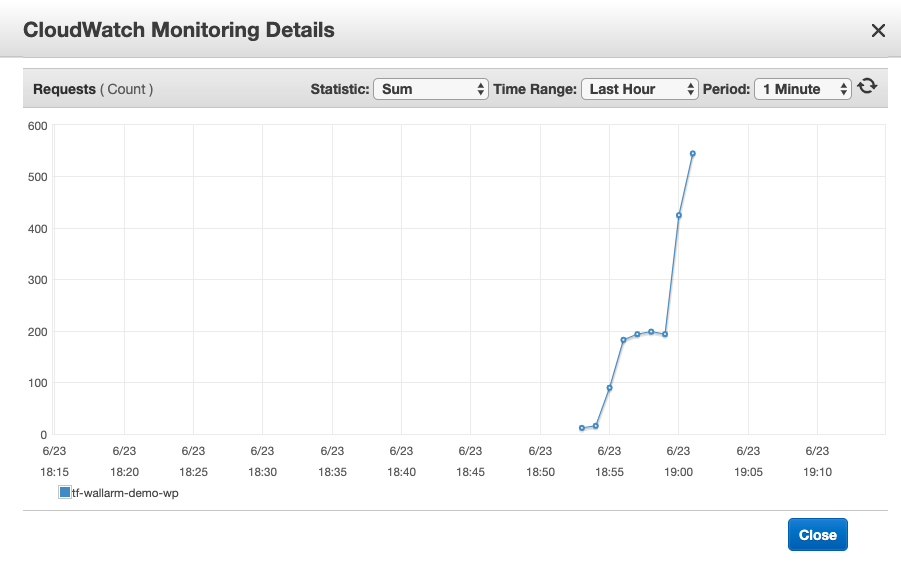Select the data point near 425
The width and height of the screenshot is (901, 562).
pos(679,215)
